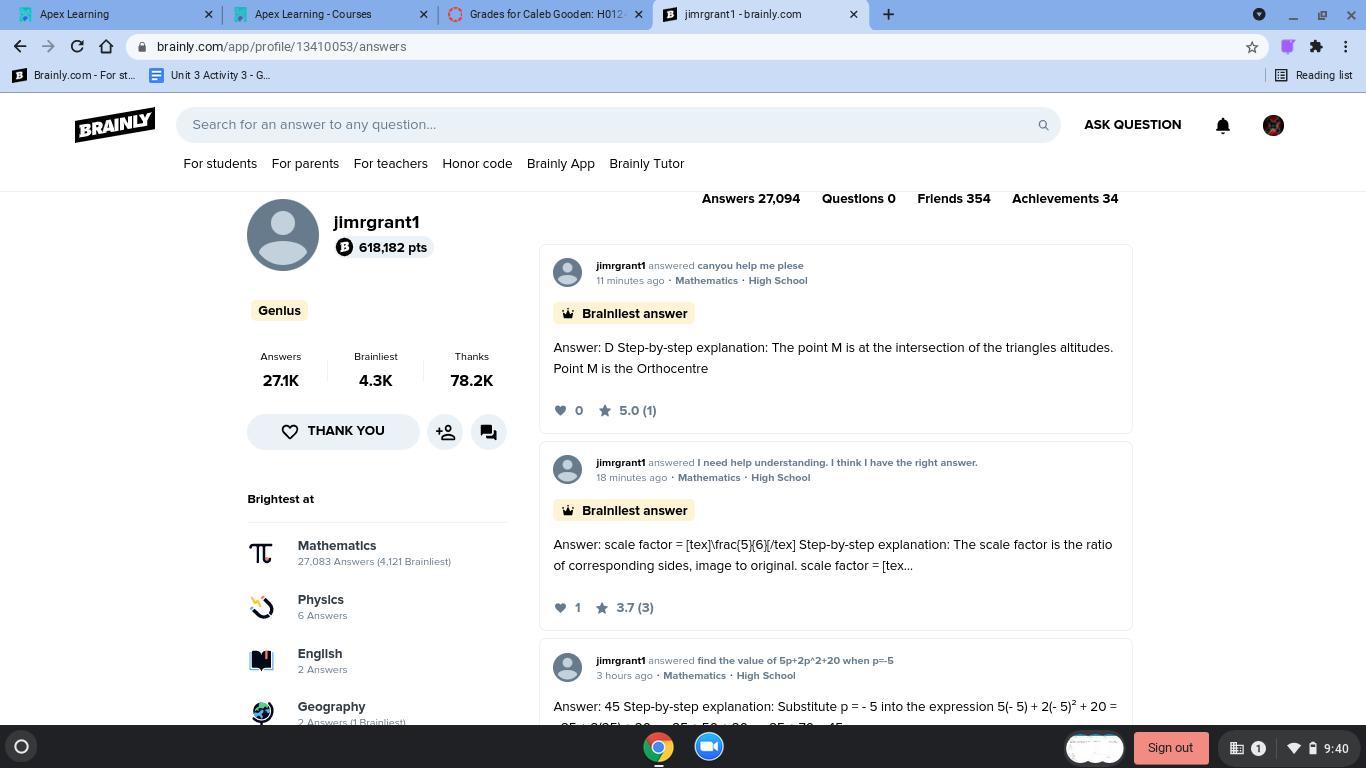Viewport: 1366px width, 768px height.
Task: Open the Reading list
Action: [1314, 75]
